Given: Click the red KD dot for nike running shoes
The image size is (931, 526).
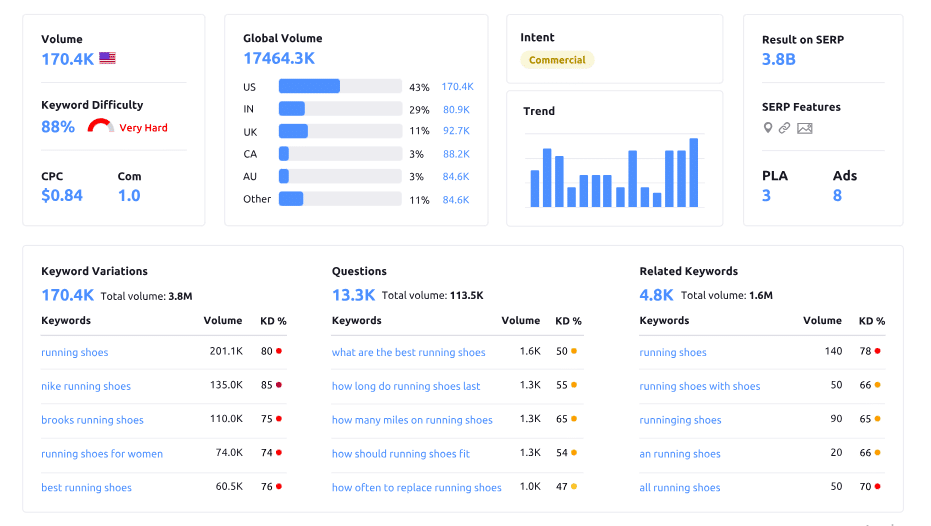Looking at the screenshot, I should click(279, 385).
